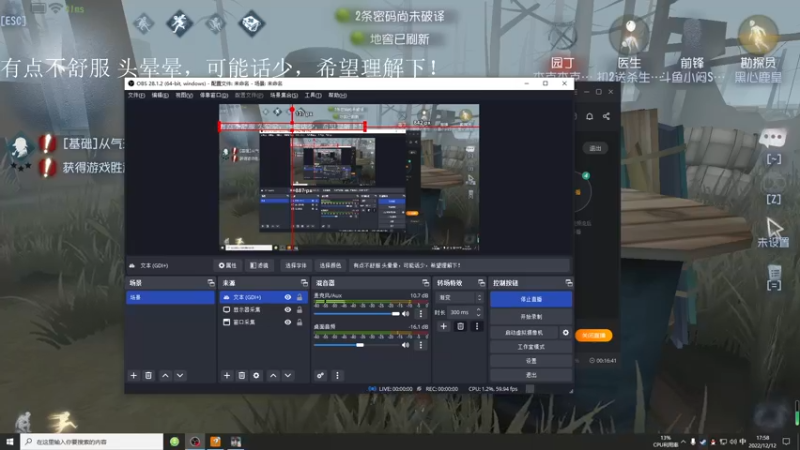Click the 选择字体 button
800x450 pixels.
(295, 265)
